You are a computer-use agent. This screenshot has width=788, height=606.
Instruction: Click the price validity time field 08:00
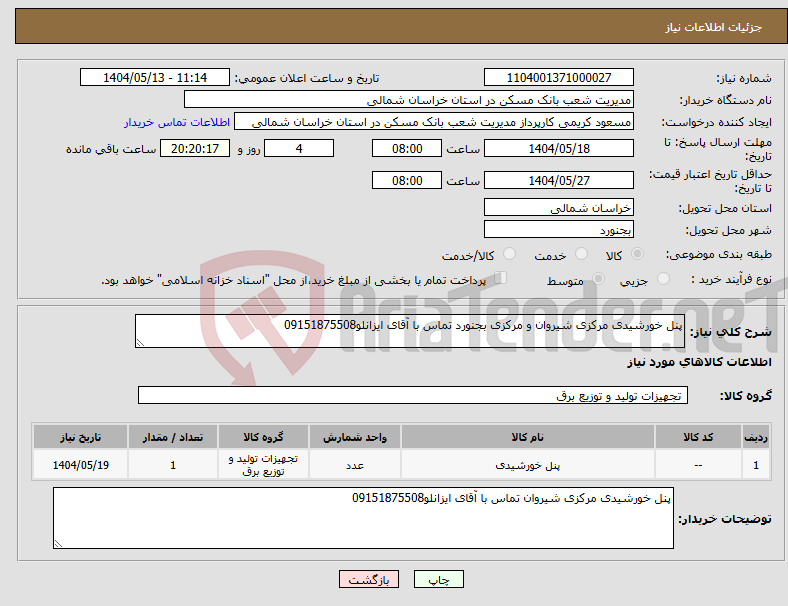point(407,180)
